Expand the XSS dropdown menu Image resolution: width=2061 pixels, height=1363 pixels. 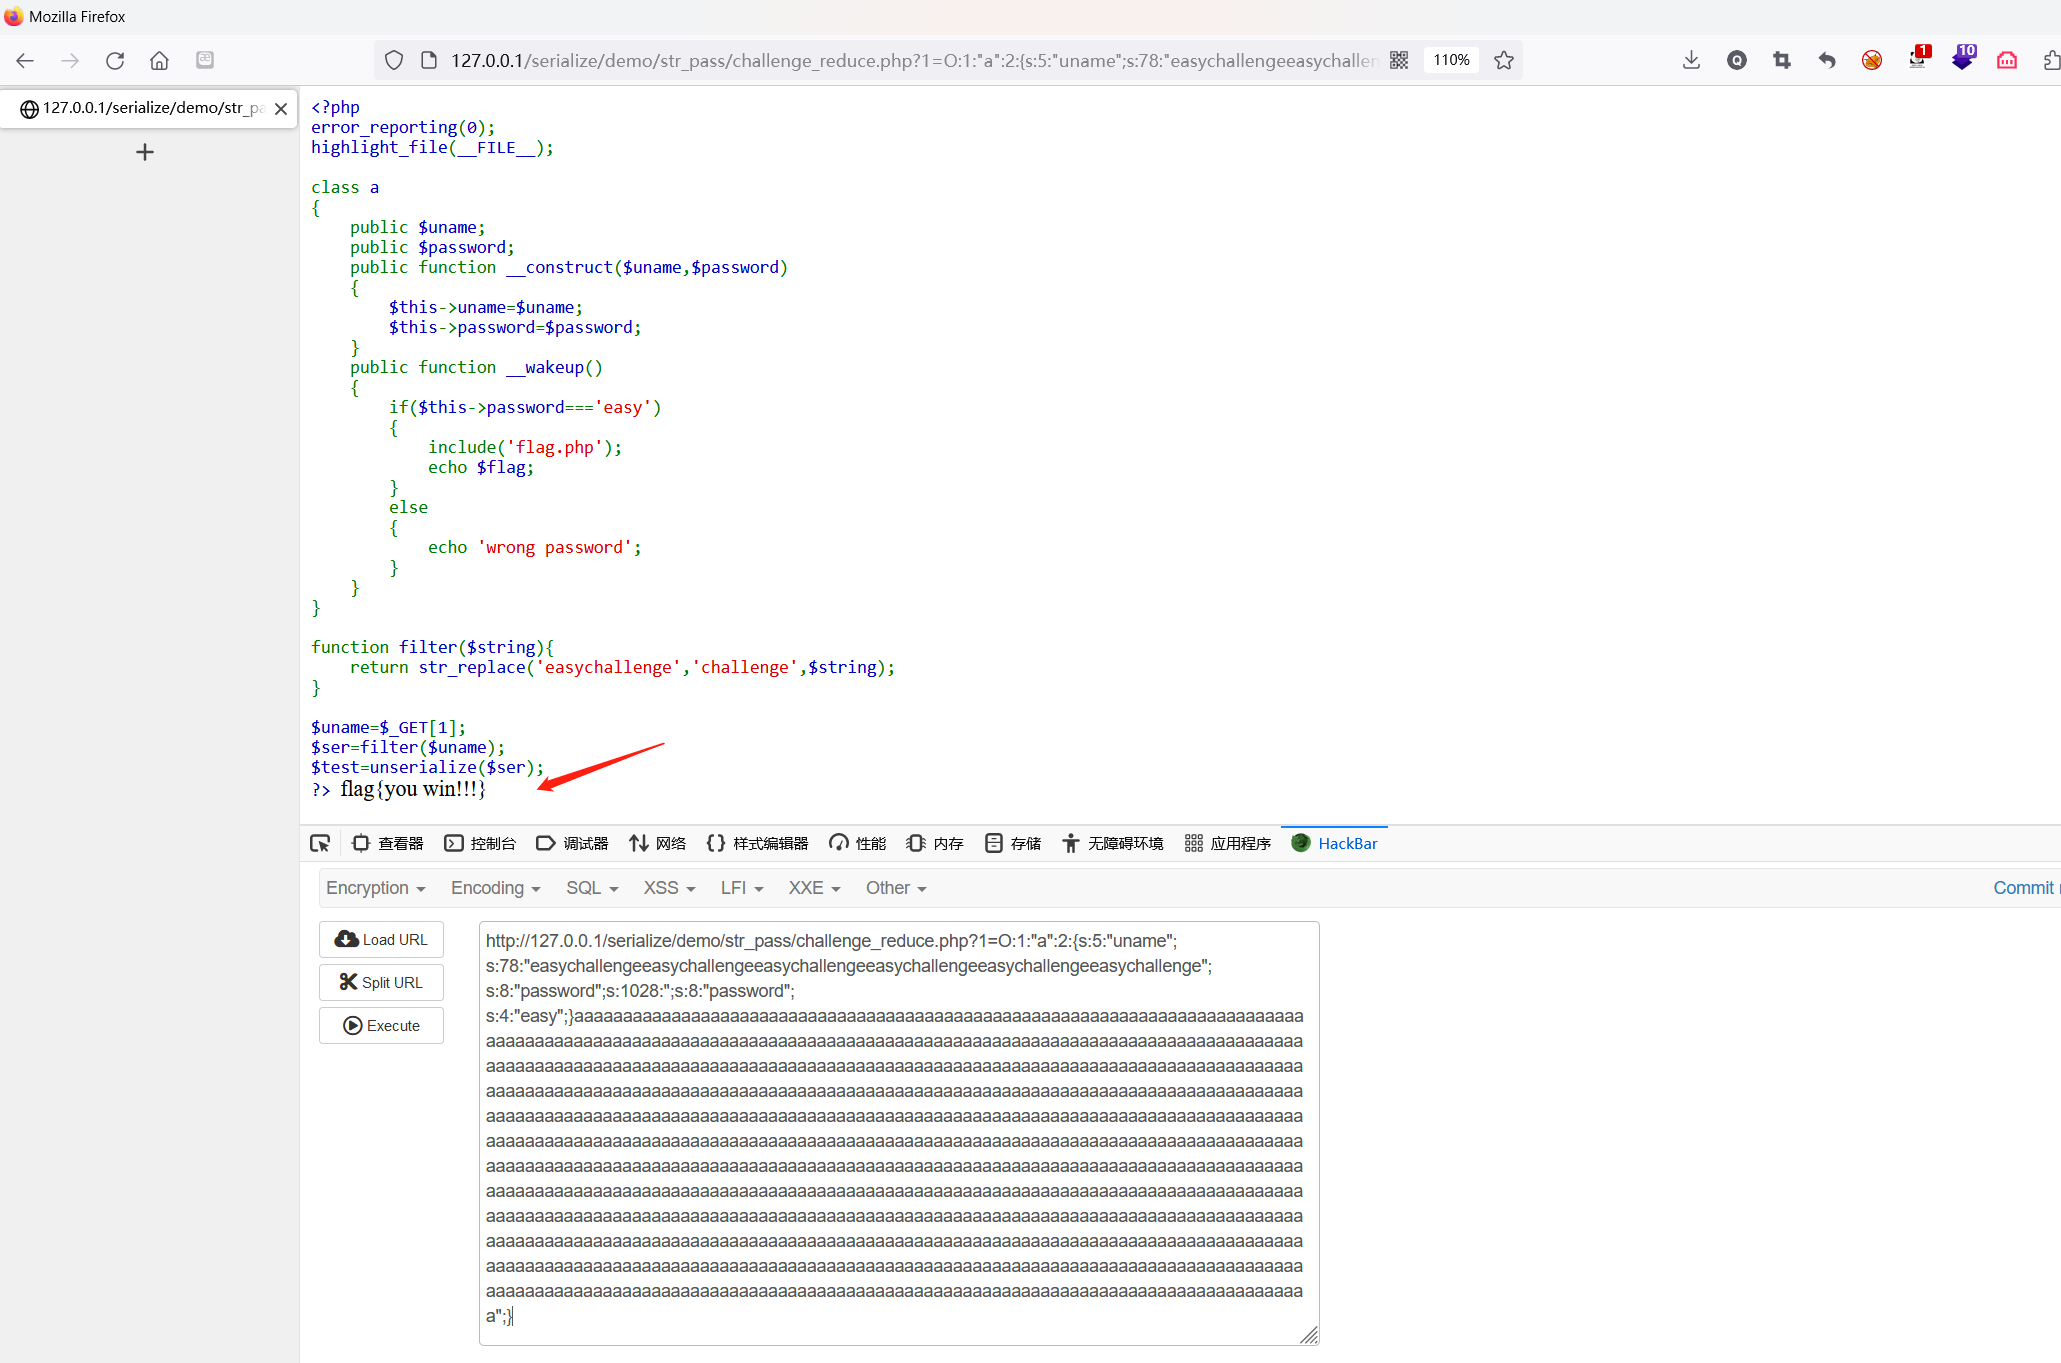669,889
